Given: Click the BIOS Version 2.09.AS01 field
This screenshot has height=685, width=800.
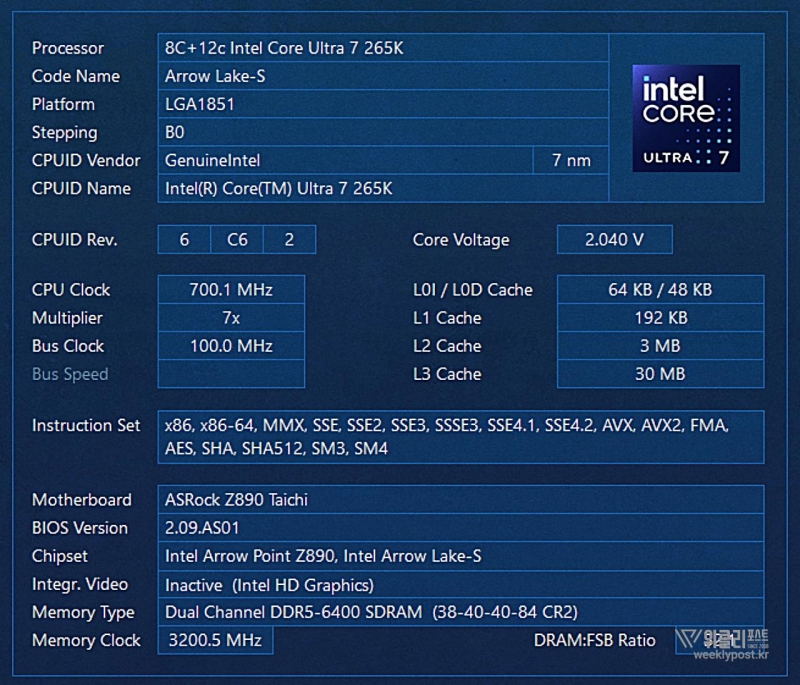Looking at the screenshot, I should tap(460, 528).
